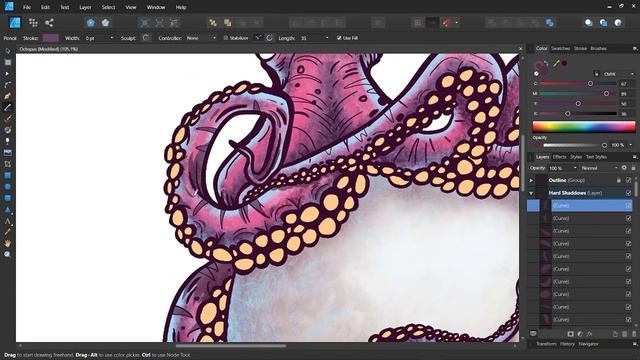The image size is (640, 360).
Task: Open the Length dropdown arrow
Action: 327,38
